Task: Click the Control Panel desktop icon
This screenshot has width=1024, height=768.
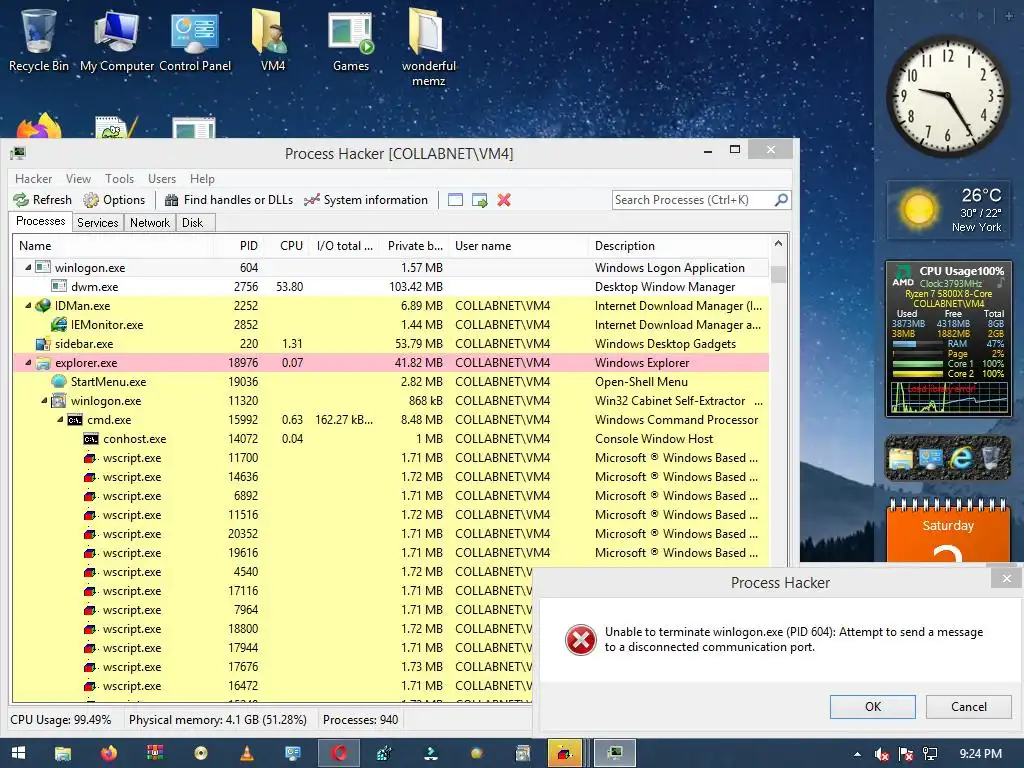Action: pyautogui.click(x=195, y=39)
